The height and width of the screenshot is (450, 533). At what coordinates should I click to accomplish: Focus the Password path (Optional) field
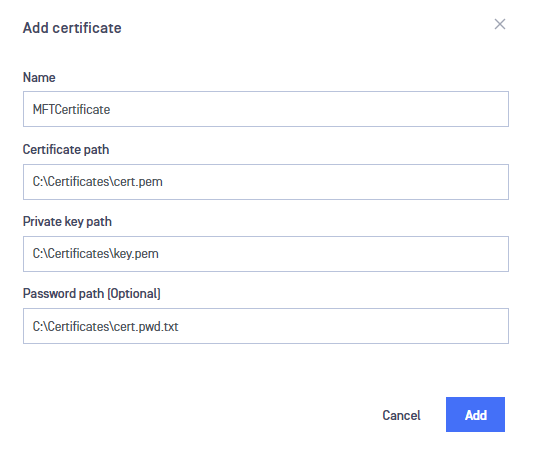(x=266, y=326)
